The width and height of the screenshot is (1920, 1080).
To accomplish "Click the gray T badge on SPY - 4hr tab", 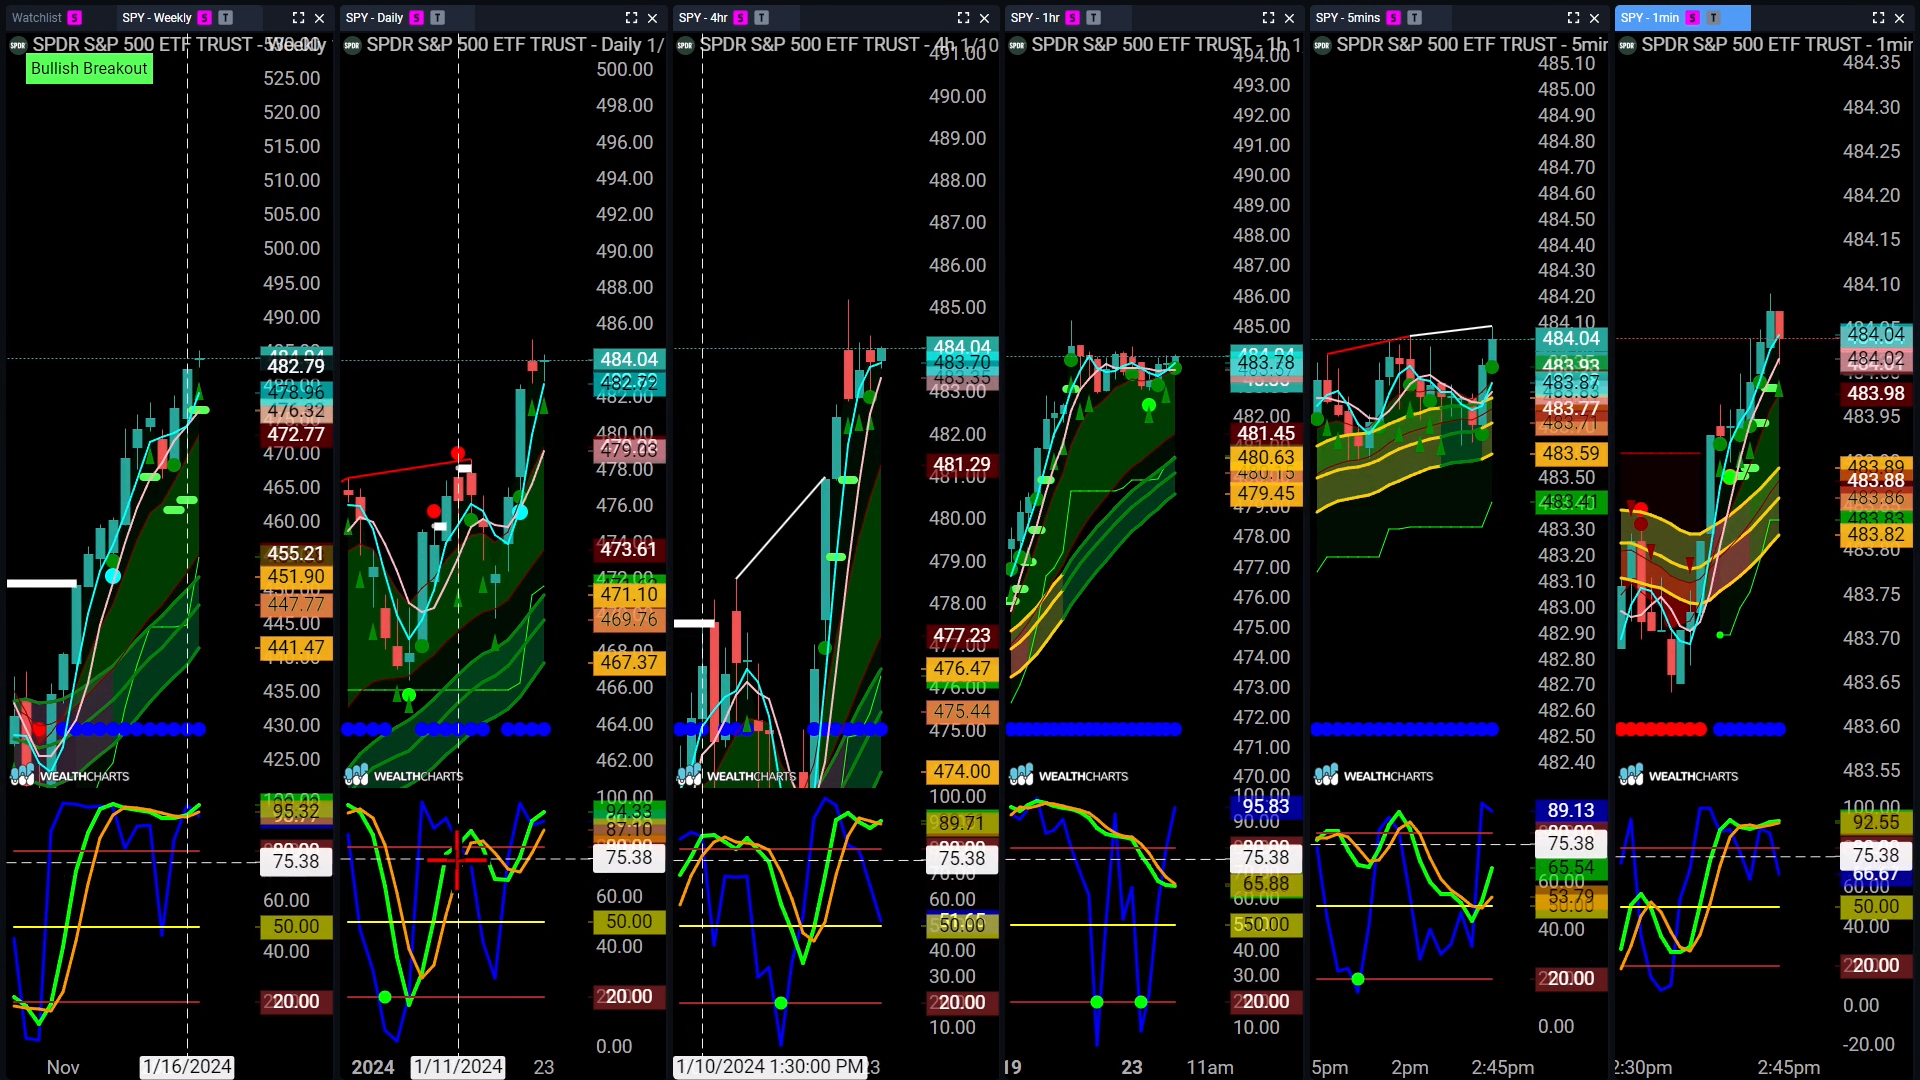I will coord(762,18).
